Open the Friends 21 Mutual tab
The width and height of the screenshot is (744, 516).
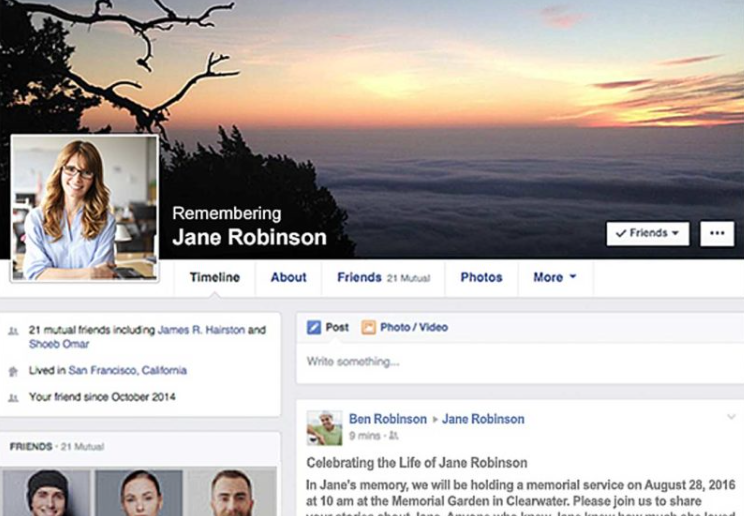383,277
